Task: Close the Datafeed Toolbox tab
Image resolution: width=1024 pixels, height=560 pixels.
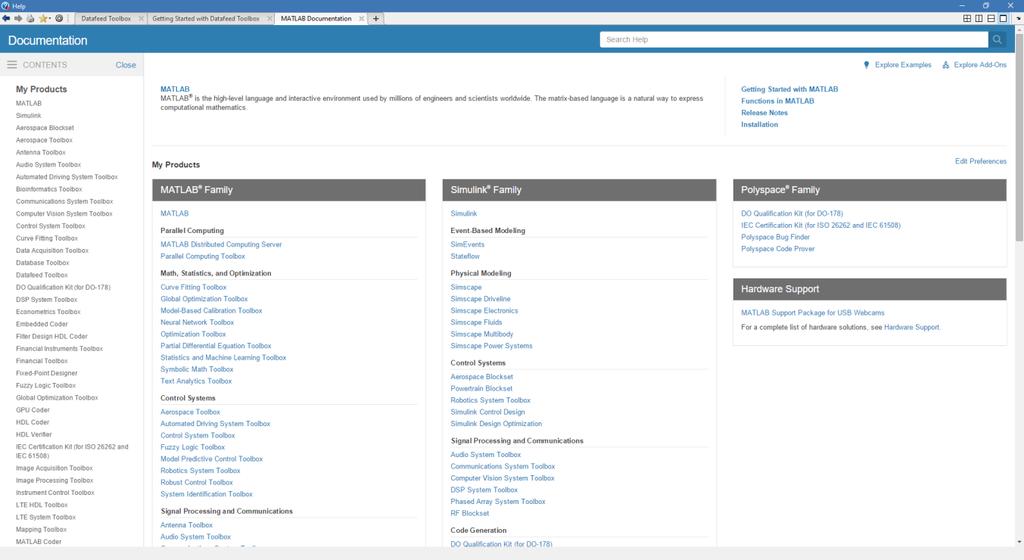Action: (x=141, y=18)
